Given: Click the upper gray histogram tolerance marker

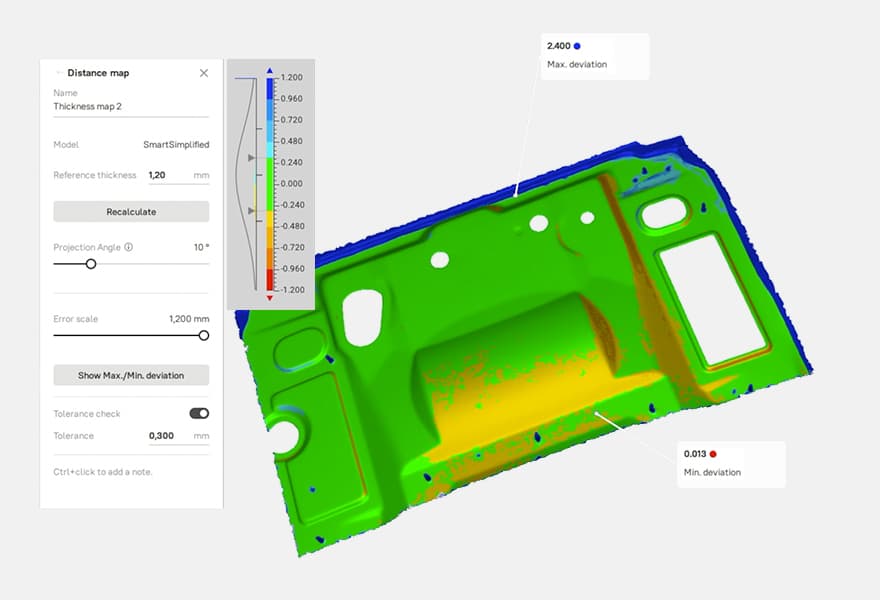Looking at the screenshot, I should (x=252, y=158).
